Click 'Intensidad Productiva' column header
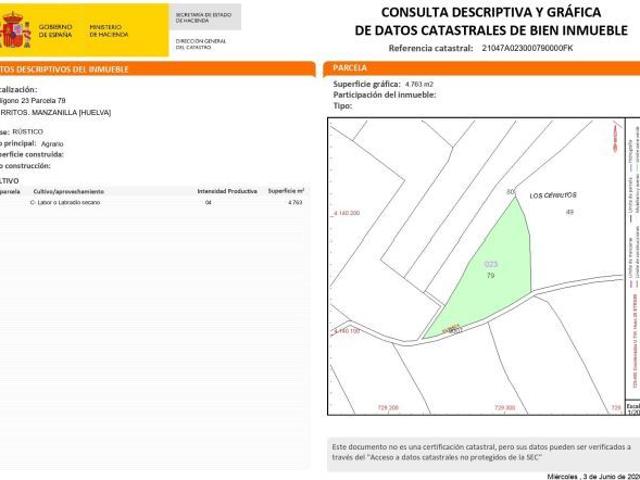This screenshot has height=480, width=640. pyautogui.click(x=227, y=191)
